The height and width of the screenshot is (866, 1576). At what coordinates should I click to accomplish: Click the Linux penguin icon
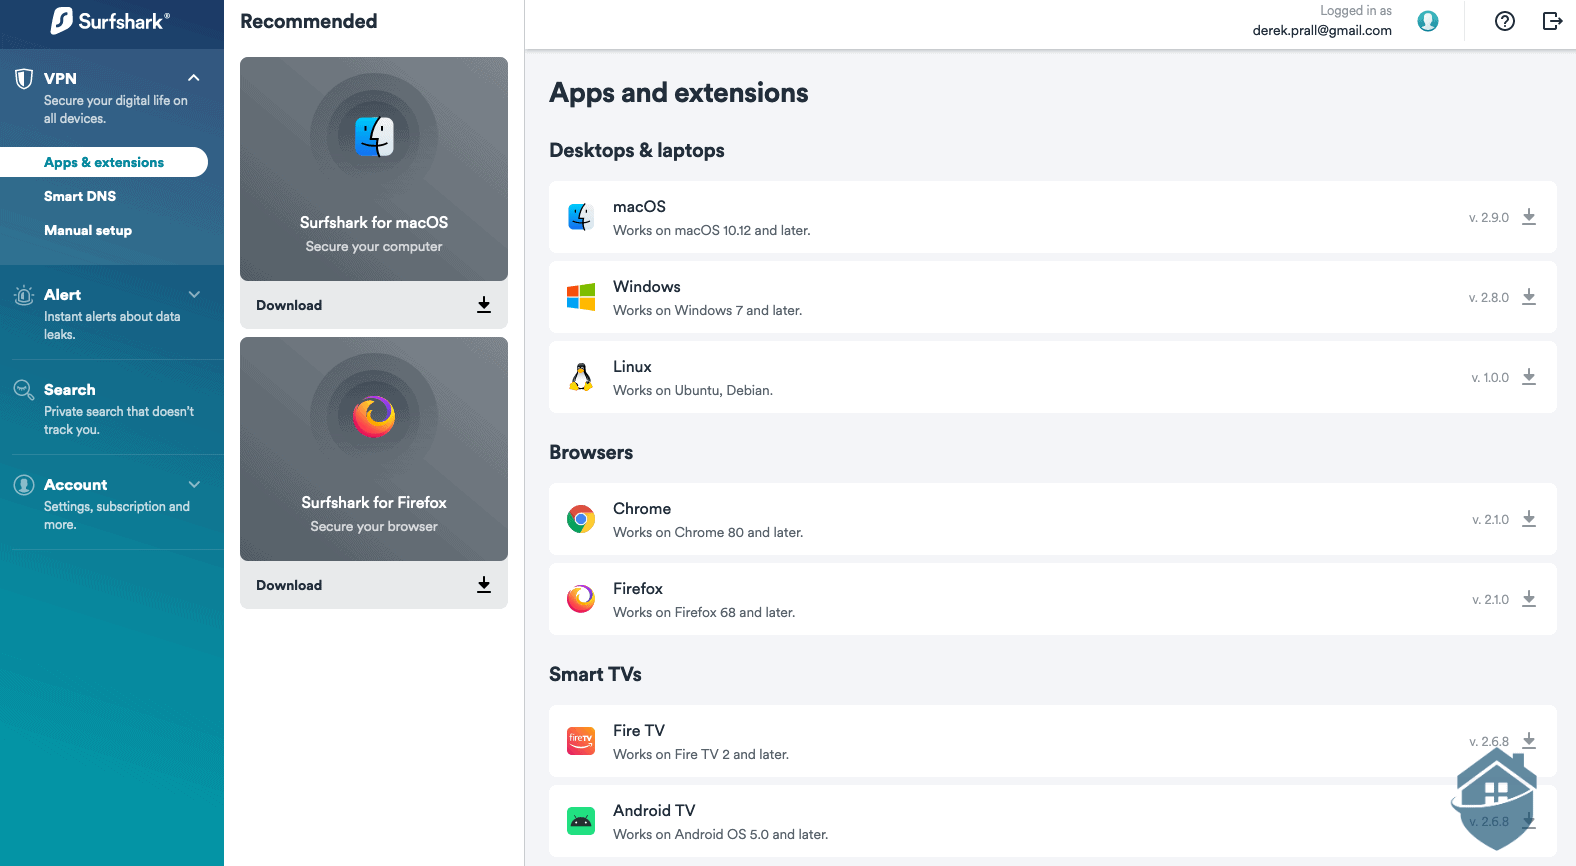pos(581,377)
